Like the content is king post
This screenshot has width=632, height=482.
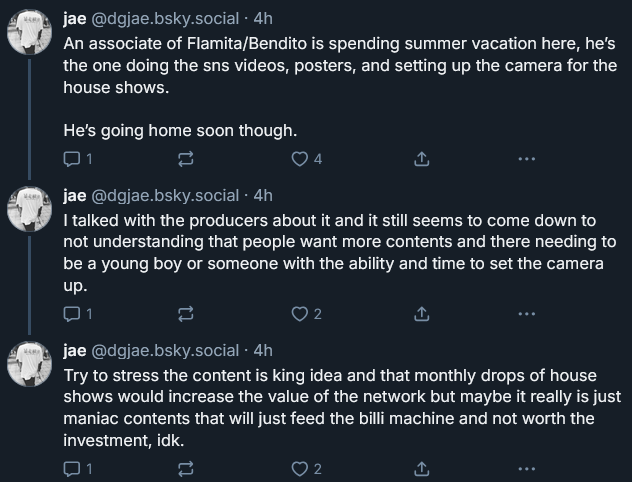(299, 469)
